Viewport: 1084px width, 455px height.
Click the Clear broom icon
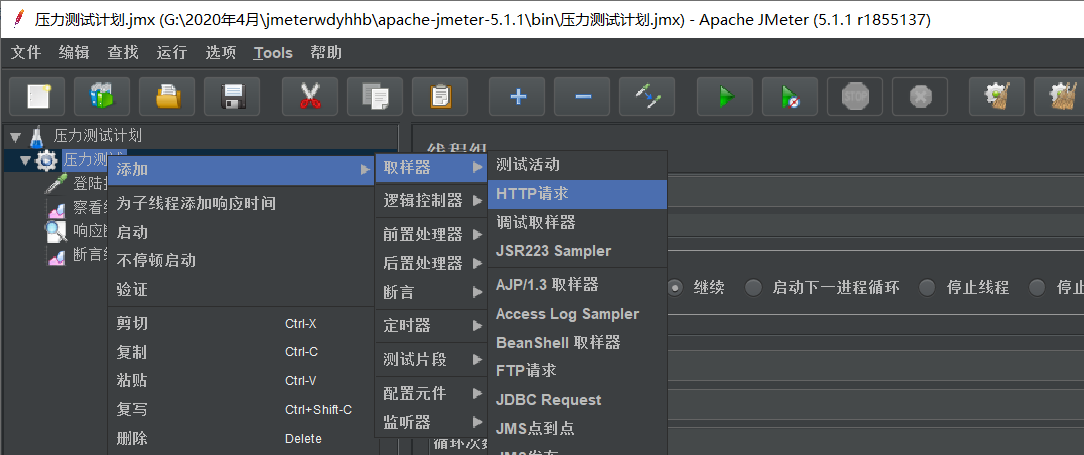[997, 96]
